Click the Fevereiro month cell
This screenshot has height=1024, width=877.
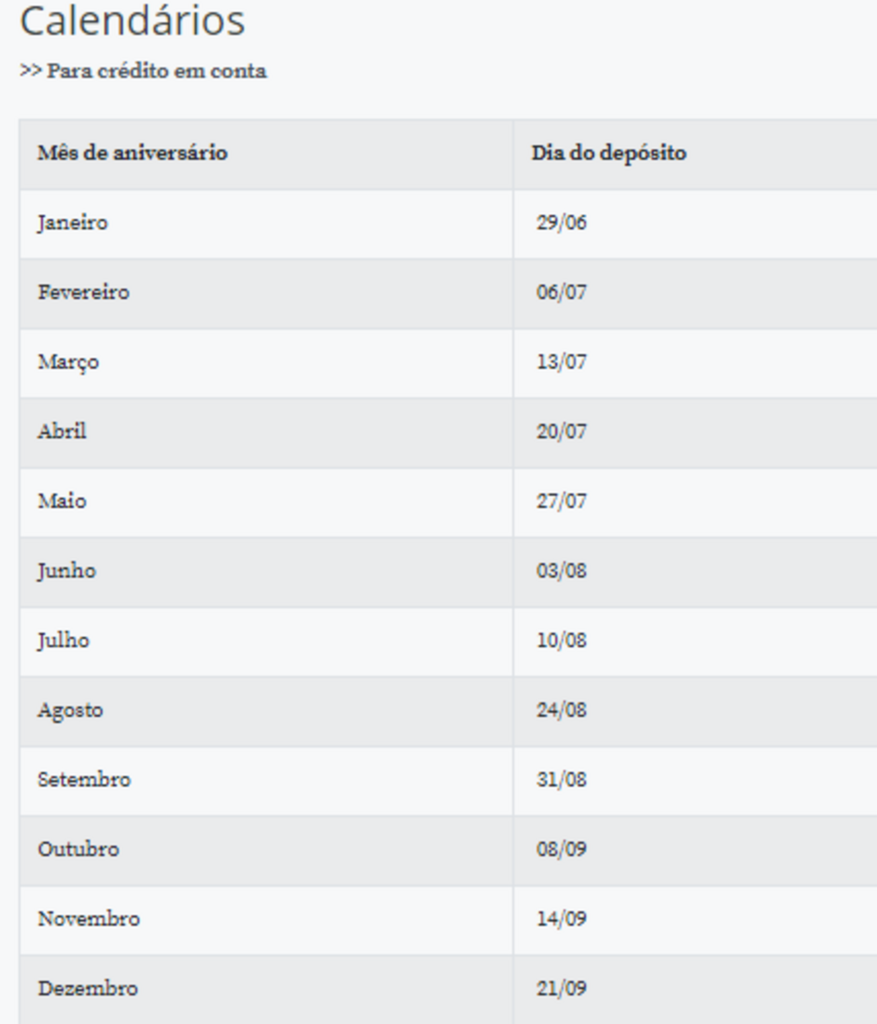click(x=83, y=293)
